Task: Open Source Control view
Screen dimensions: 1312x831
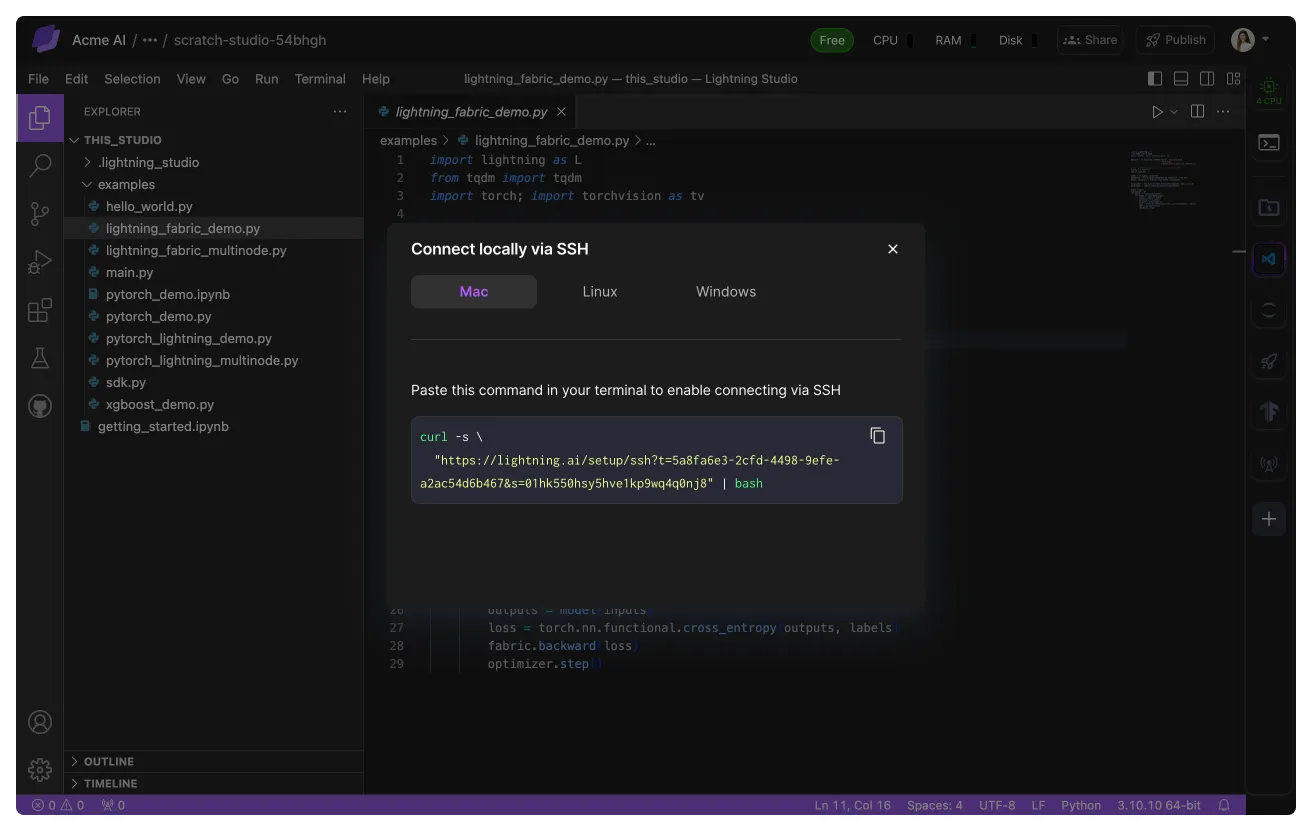Action: click(x=40, y=214)
